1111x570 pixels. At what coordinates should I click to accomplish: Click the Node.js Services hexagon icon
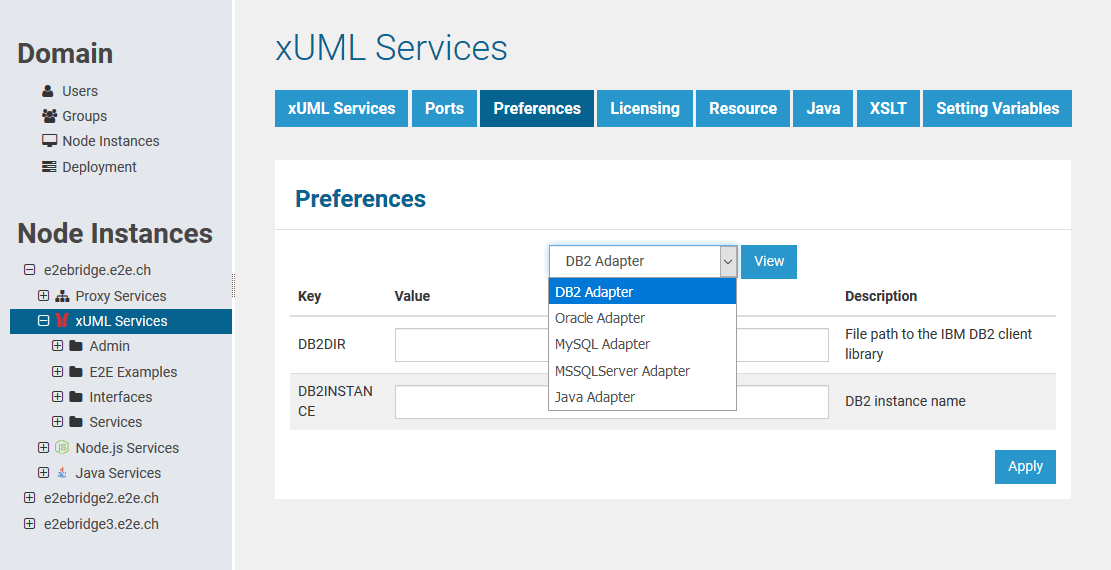[x=62, y=448]
